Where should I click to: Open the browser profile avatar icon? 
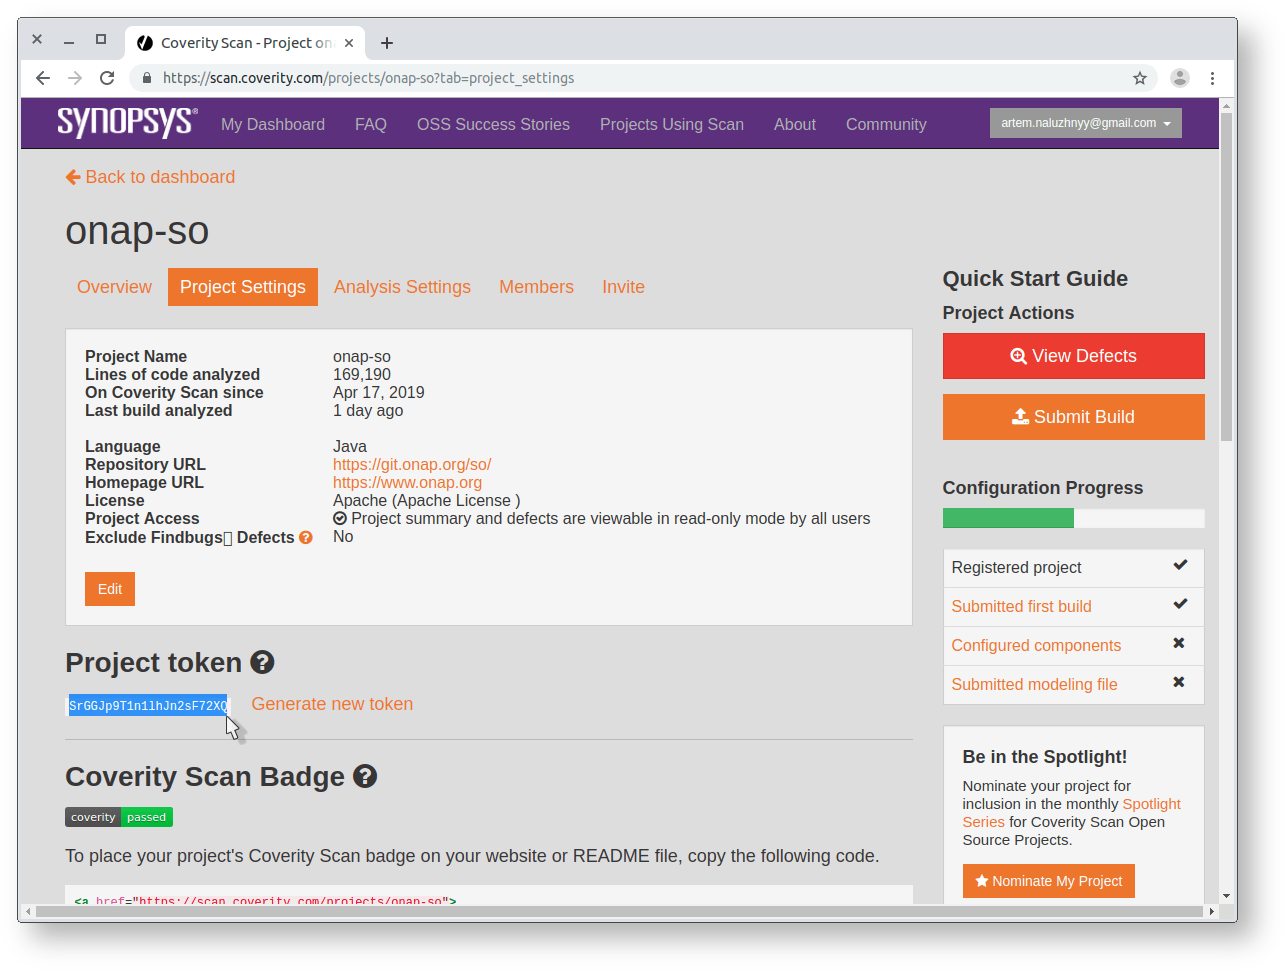point(1180,78)
